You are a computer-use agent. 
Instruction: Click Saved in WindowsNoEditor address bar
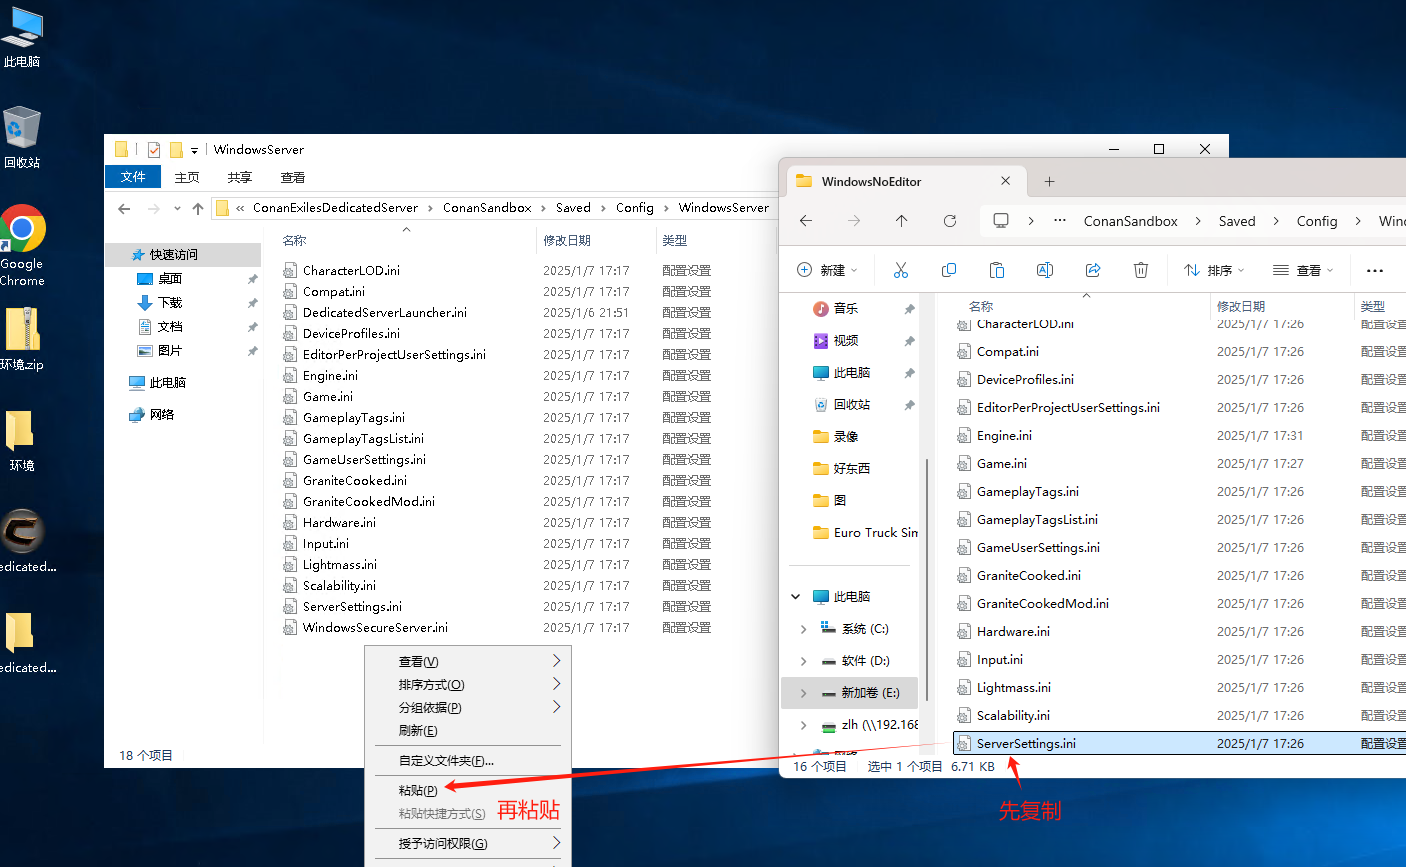point(1237,221)
